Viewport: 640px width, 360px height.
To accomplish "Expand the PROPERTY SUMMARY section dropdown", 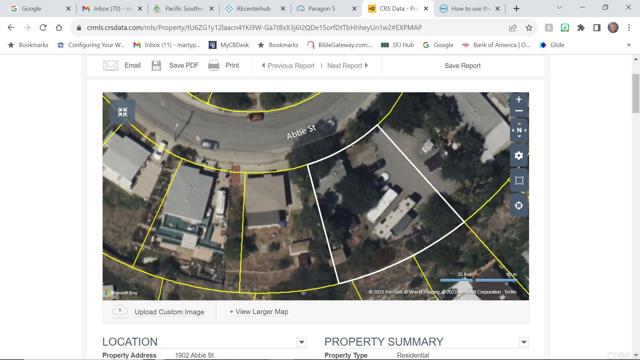I will coord(524,342).
